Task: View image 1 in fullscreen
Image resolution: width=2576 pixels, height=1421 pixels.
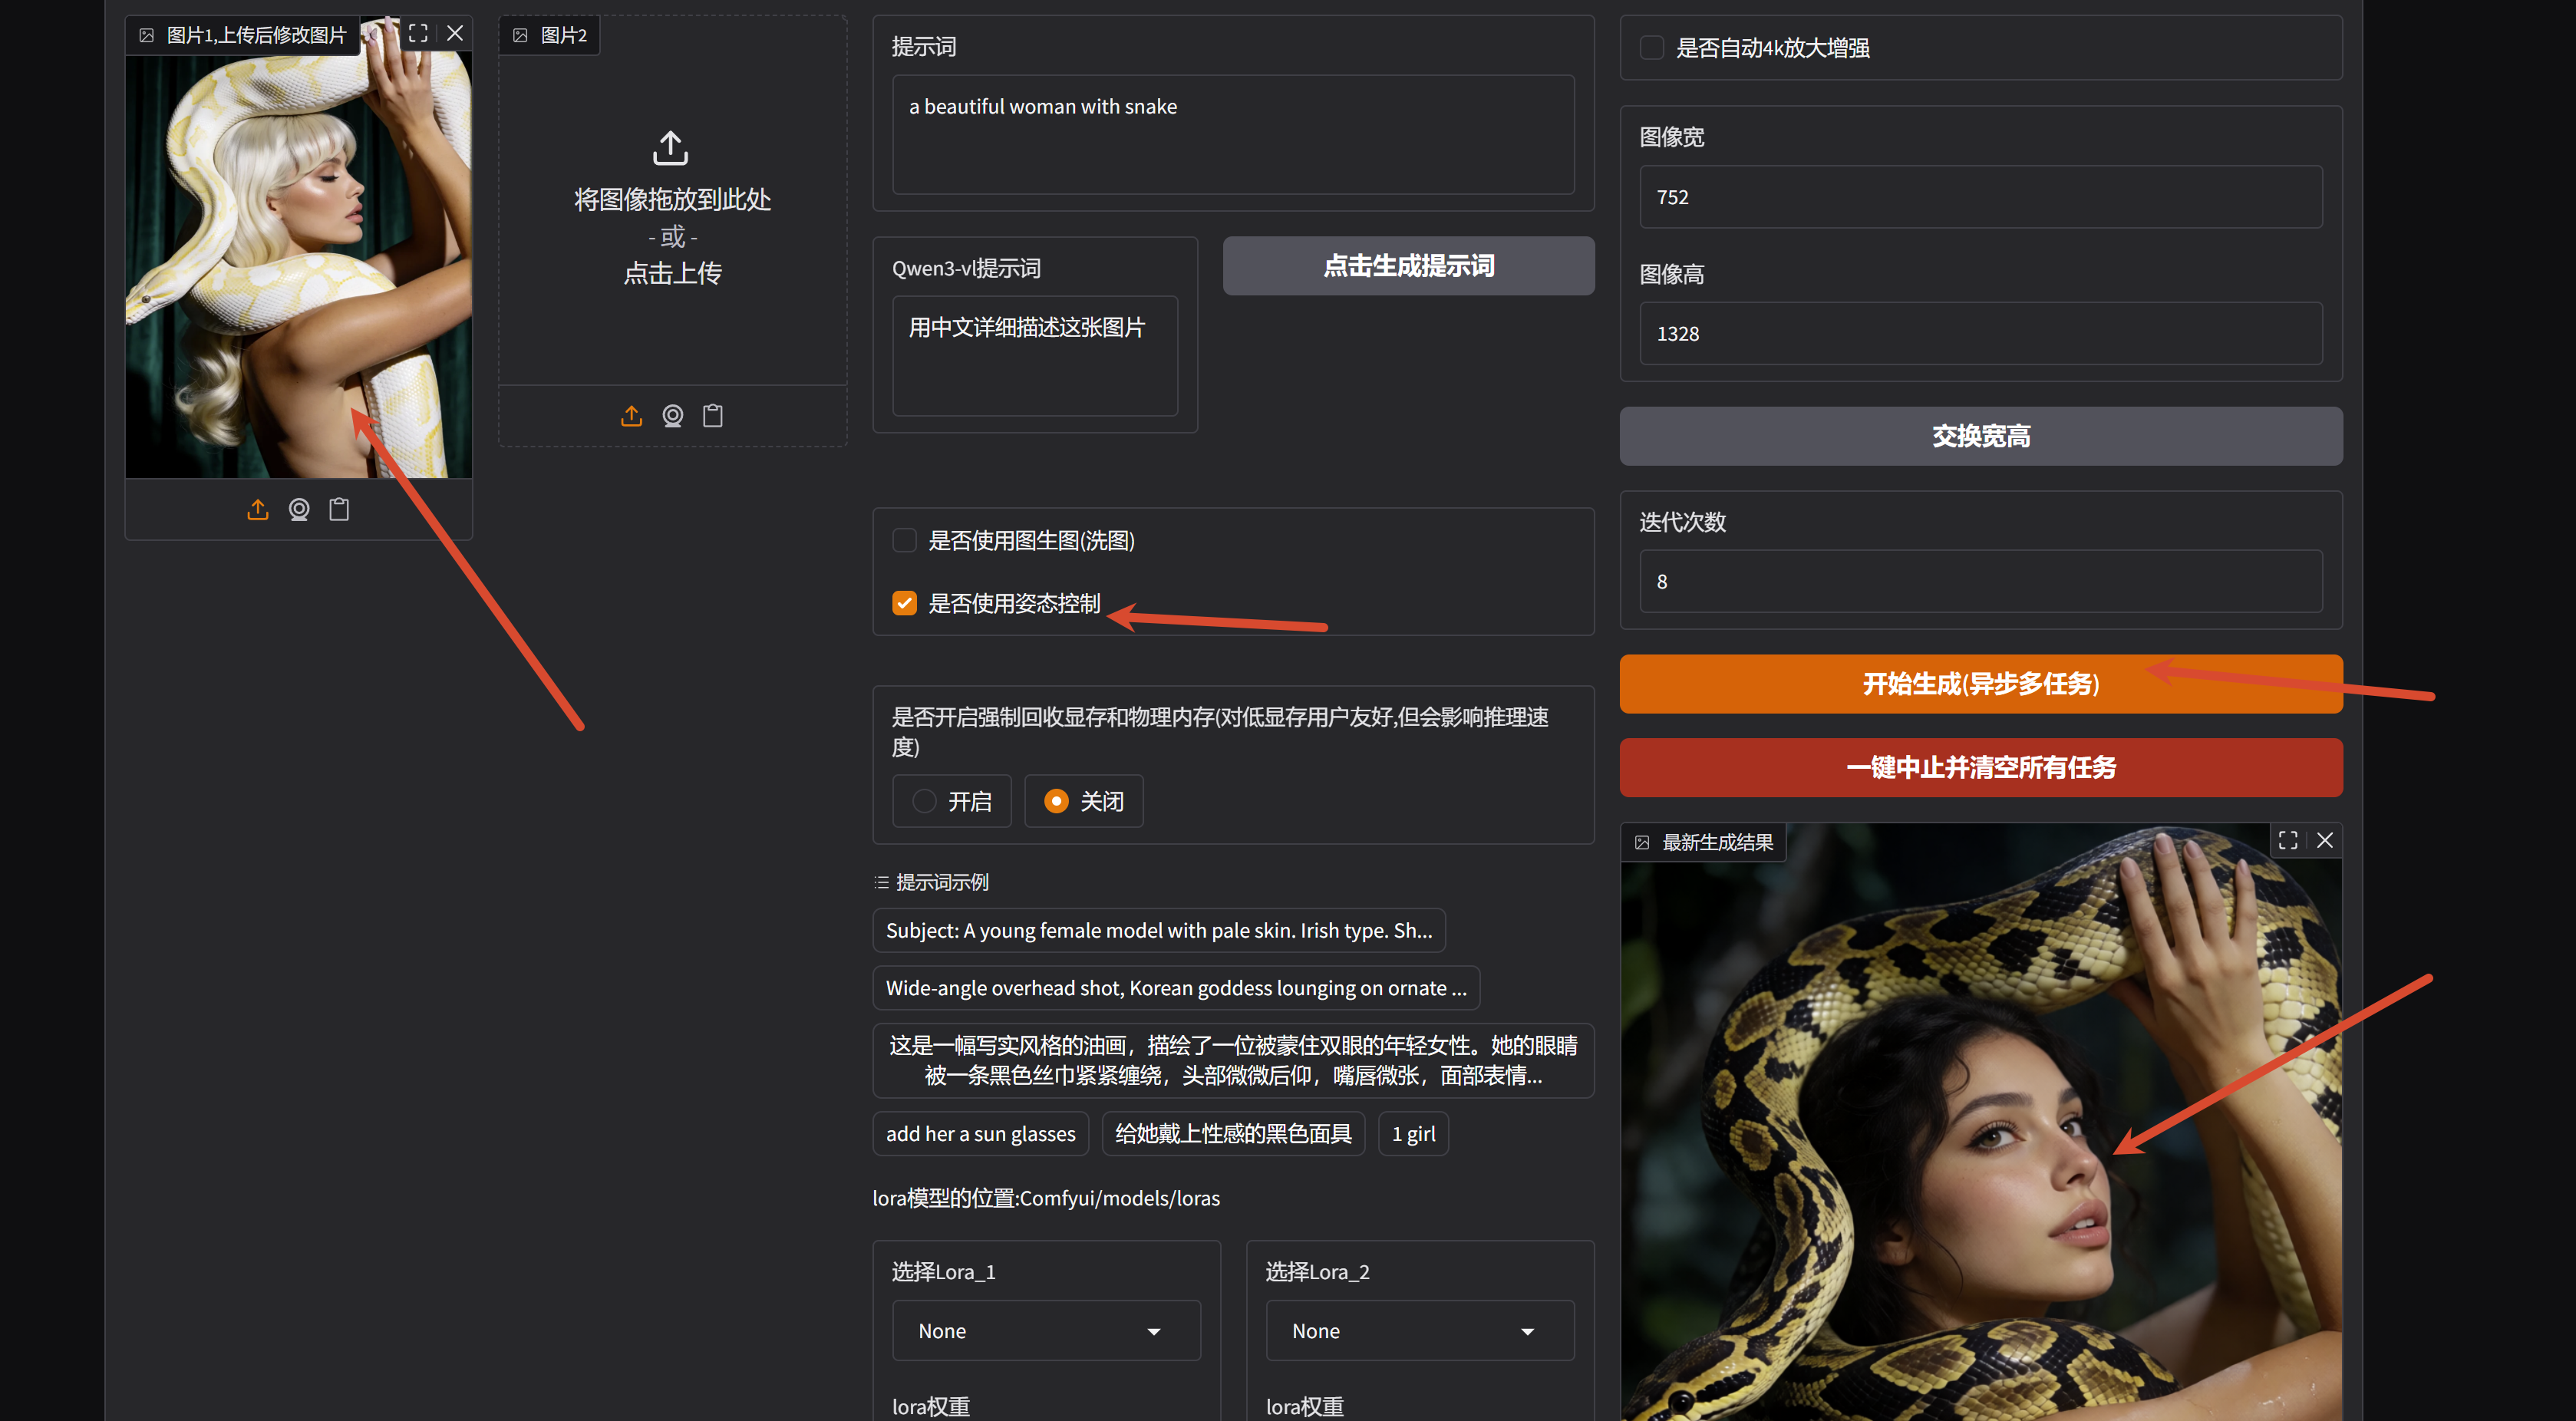Action: coord(418,33)
